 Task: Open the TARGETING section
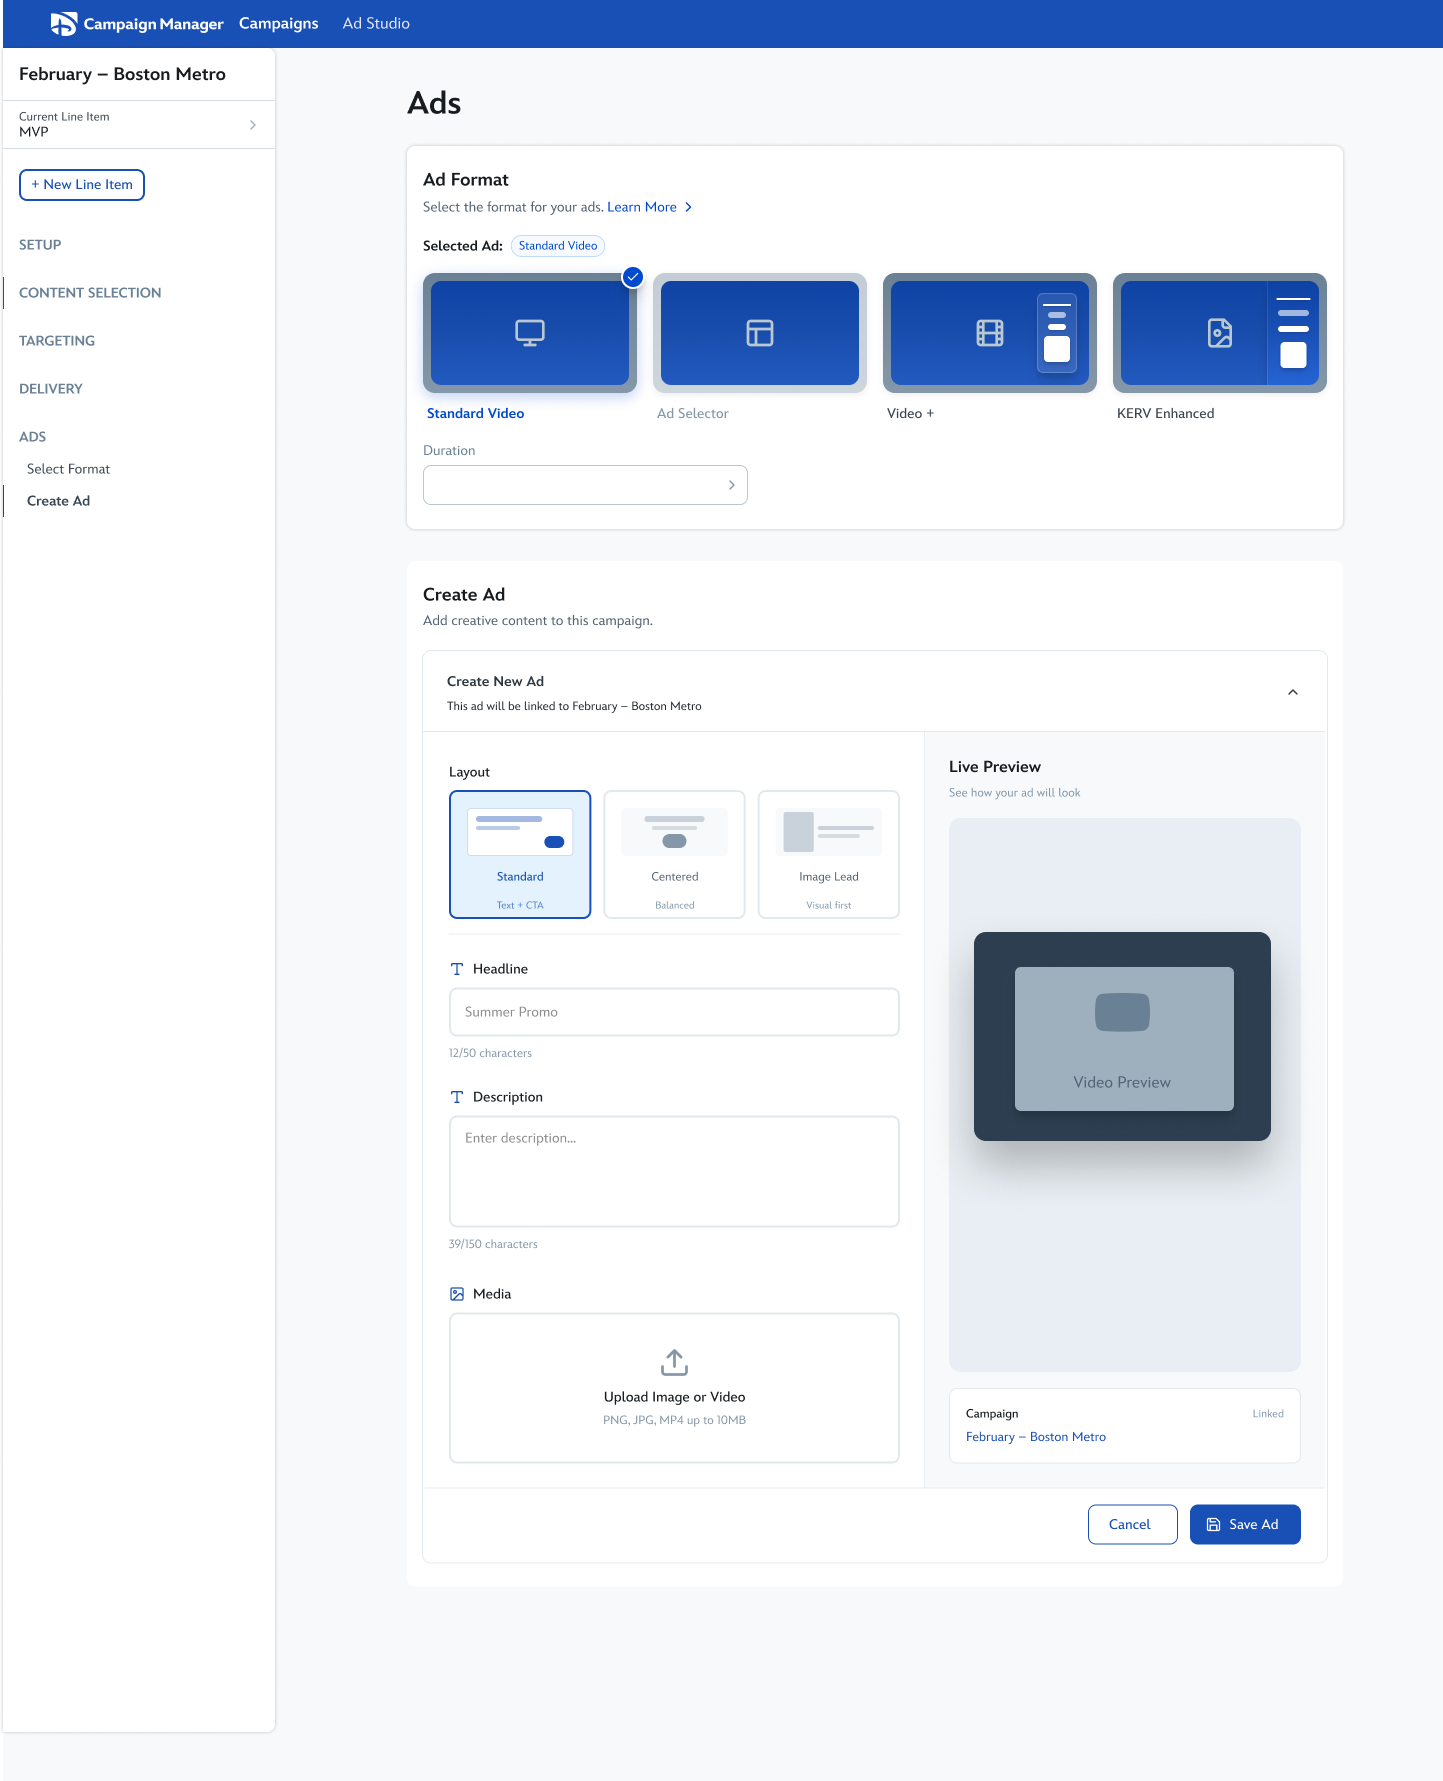57,341
